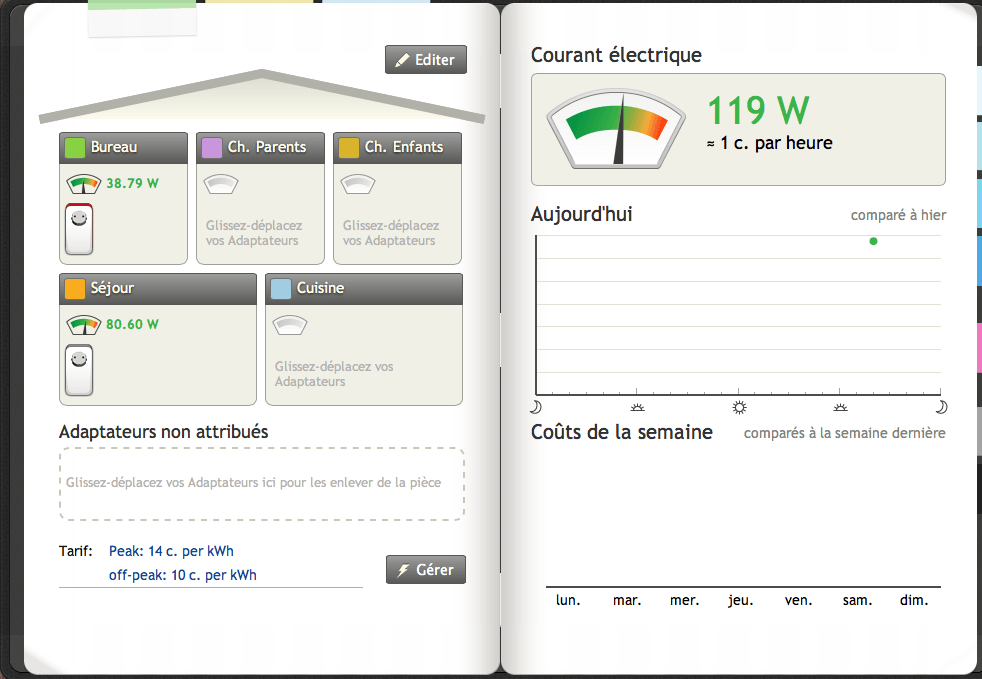Viewport: 982px width, 679px height.
Task: Click the yellow Ch. Enfants color swatch
Action: tap(349, 148)
